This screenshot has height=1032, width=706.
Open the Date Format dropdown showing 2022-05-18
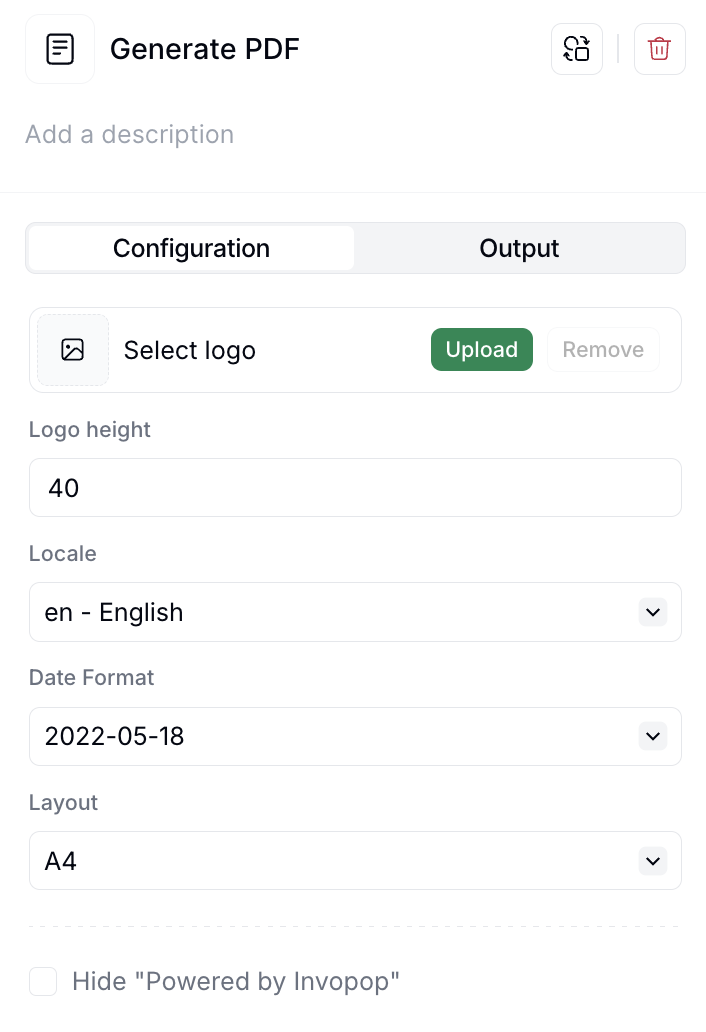(355, 736)
